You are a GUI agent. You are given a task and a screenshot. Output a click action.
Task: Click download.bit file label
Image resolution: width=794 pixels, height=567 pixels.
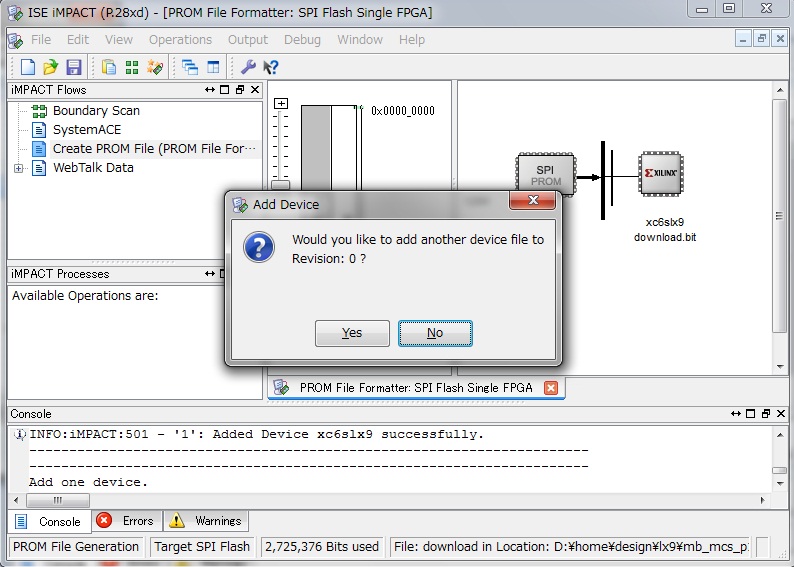click(x=665, y=237)
